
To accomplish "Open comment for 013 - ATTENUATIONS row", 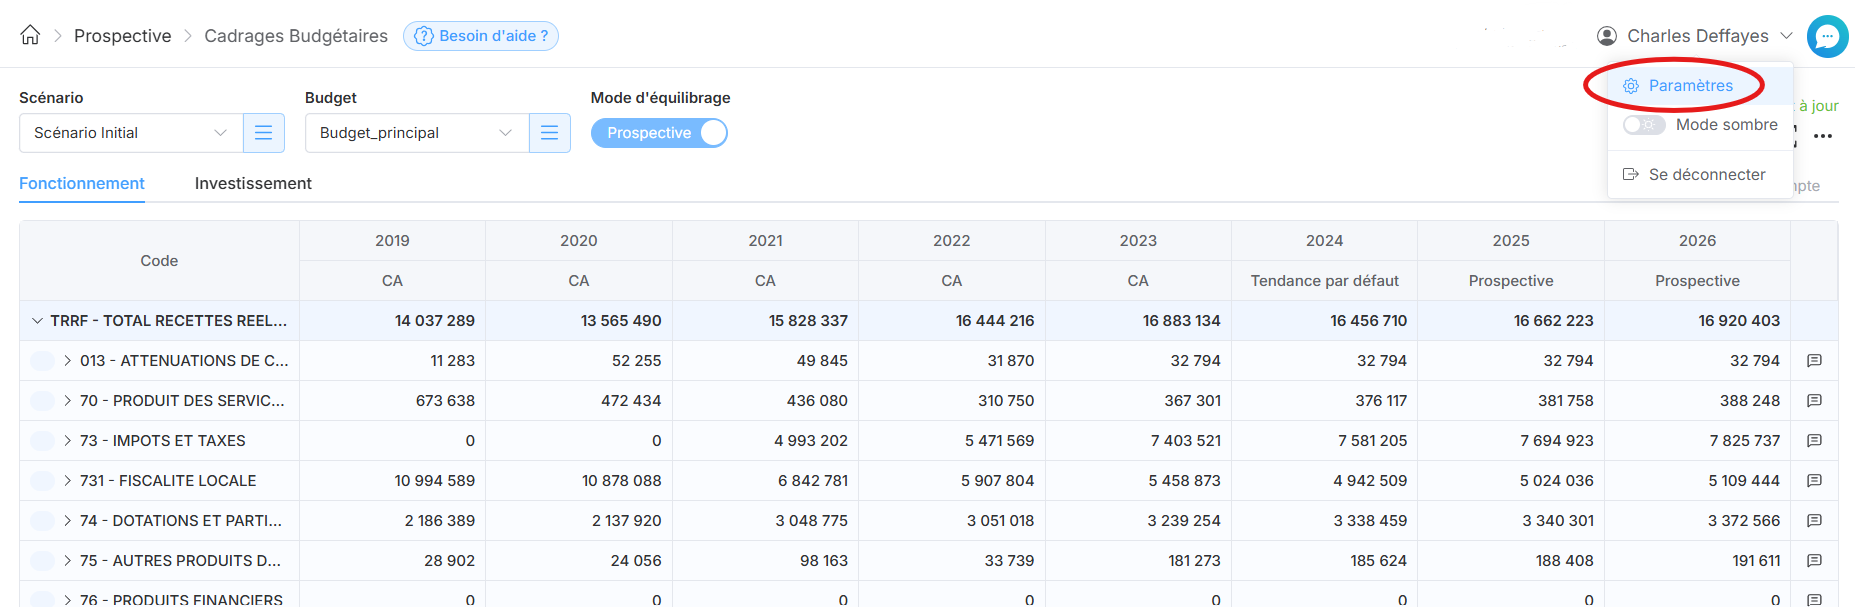I will click(1814, 361).
